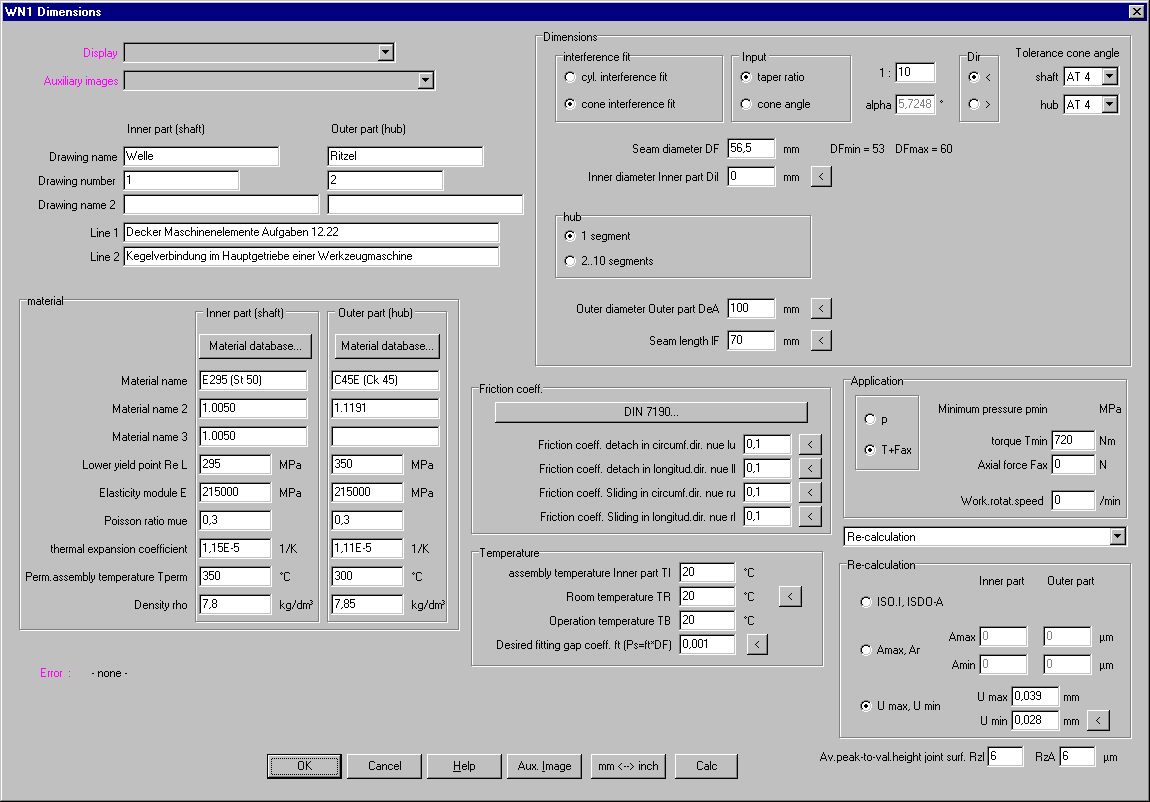Open the Auxiliary images dropdown
This screenshot has width=1150, height=802.
(x=425, y=81)
